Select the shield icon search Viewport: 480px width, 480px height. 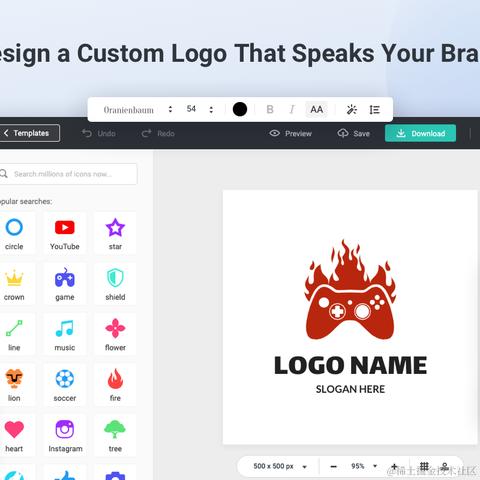(x=115, y=284)
